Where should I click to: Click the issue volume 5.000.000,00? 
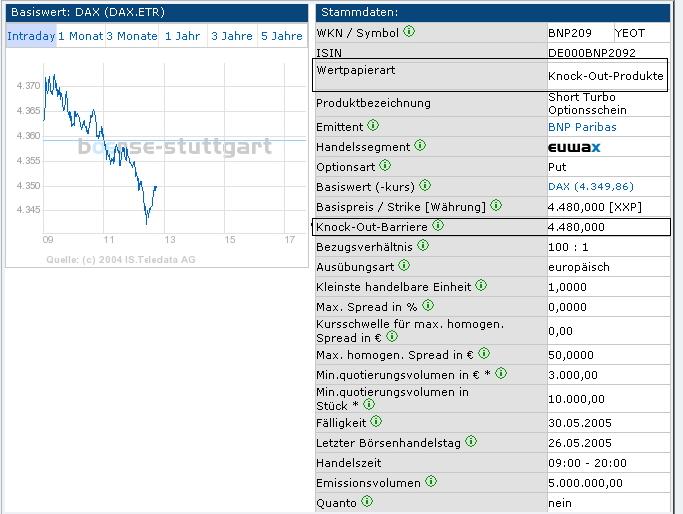[x=585, y=483]
